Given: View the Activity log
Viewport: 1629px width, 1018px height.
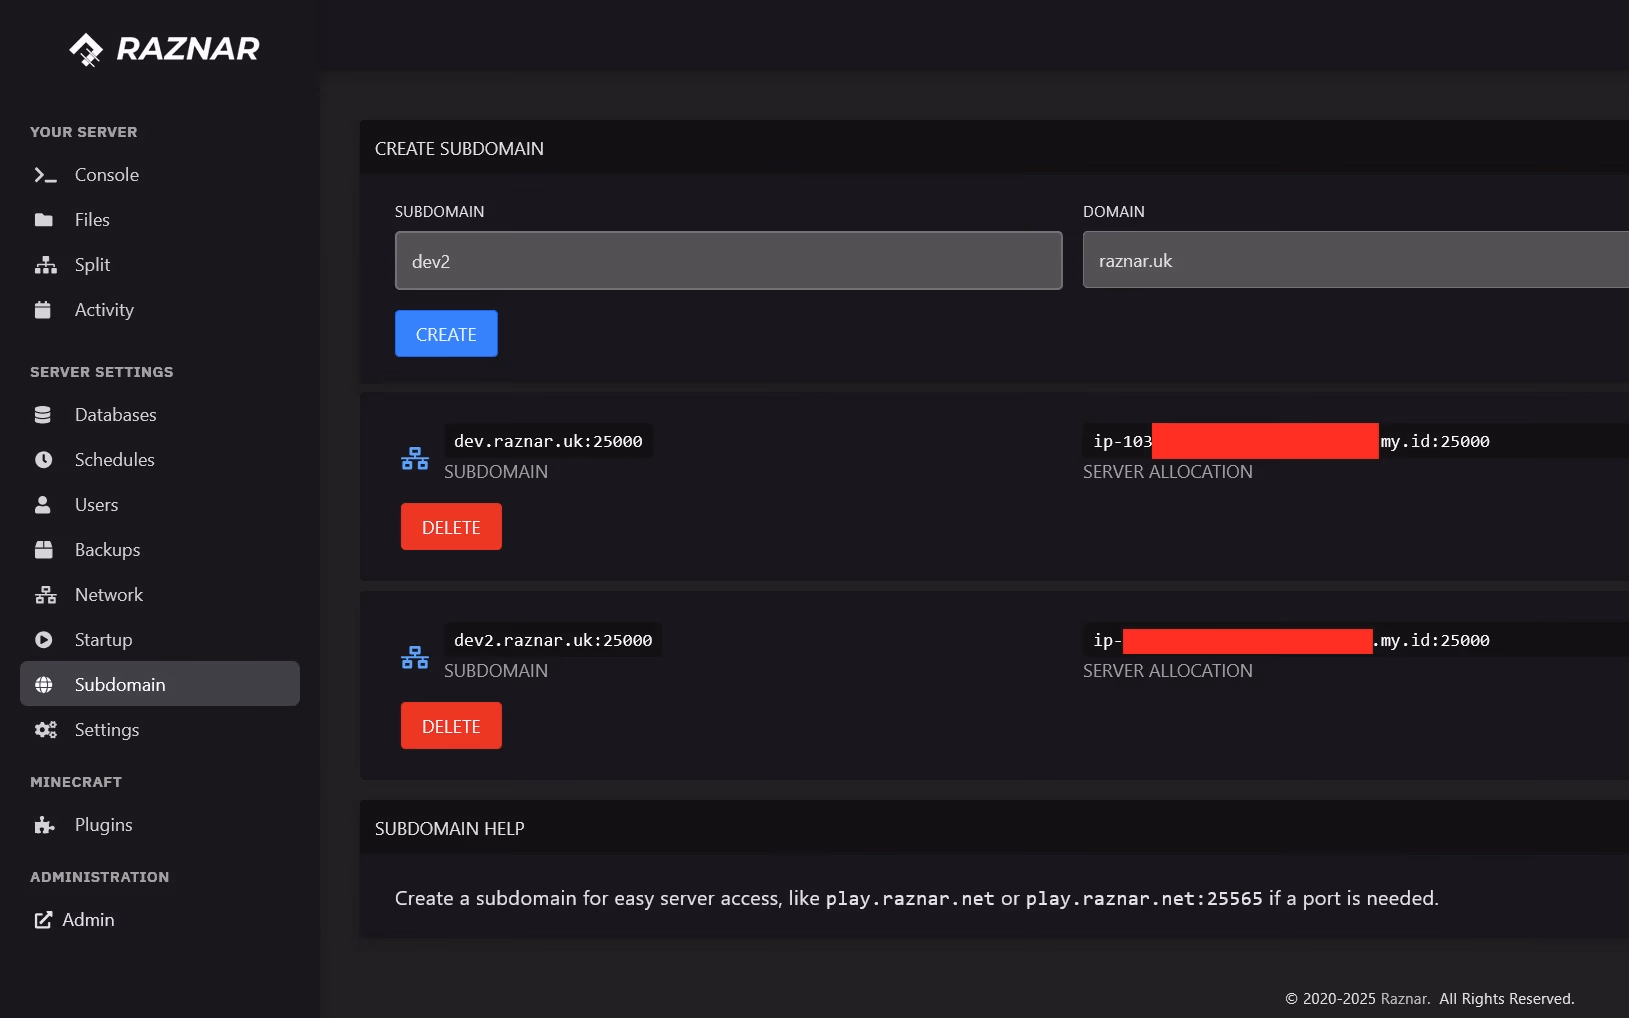Looking at the screenshot, I should click(160, 310).
